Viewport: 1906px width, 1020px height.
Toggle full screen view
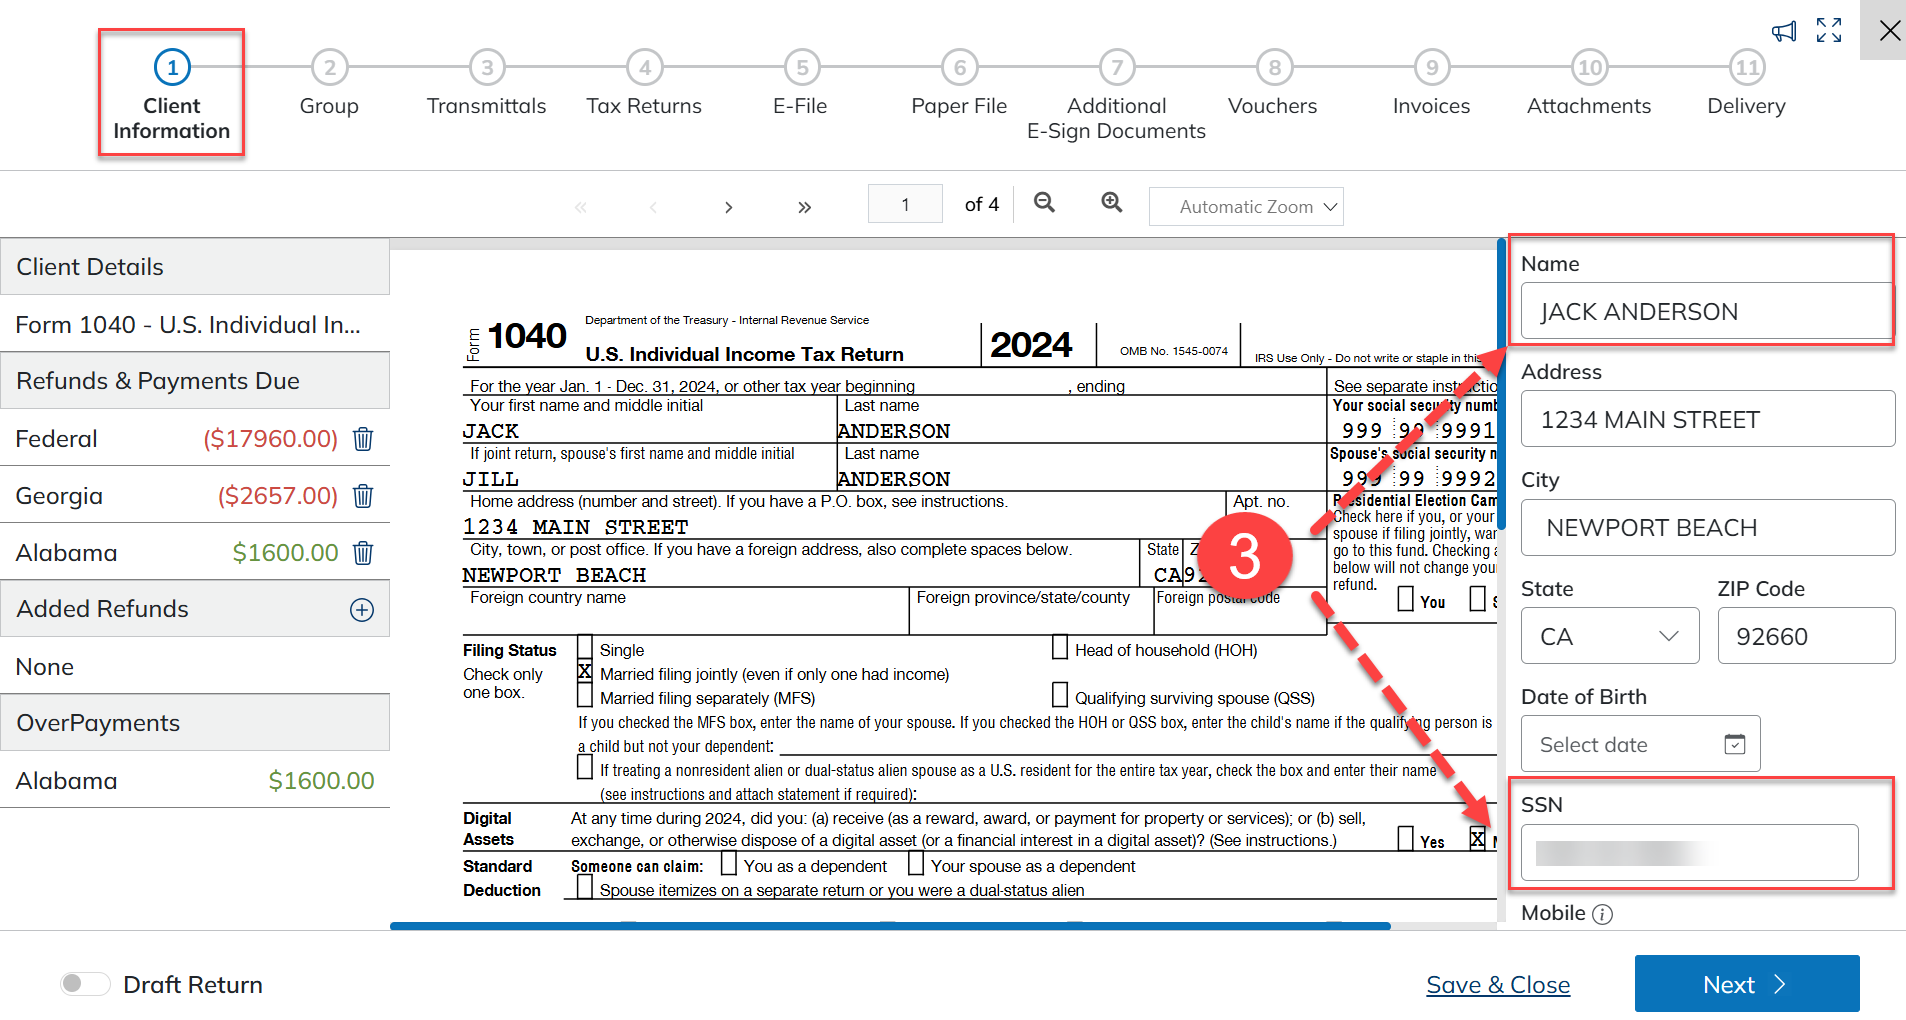(x=1829, y=31)
